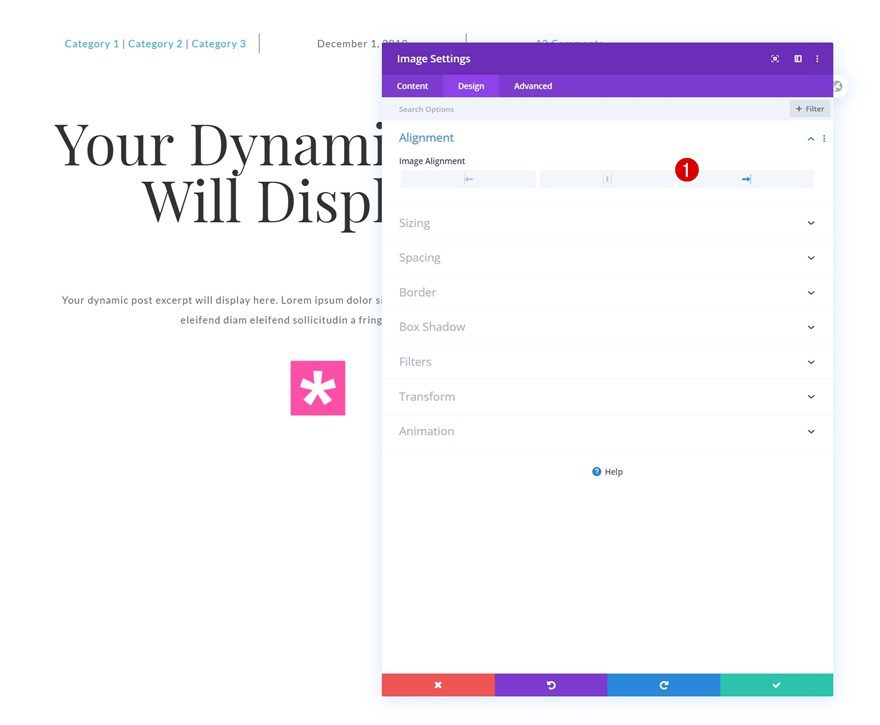Switch to the Advanced tab
The image size is (880, 725).
(533, 86)
